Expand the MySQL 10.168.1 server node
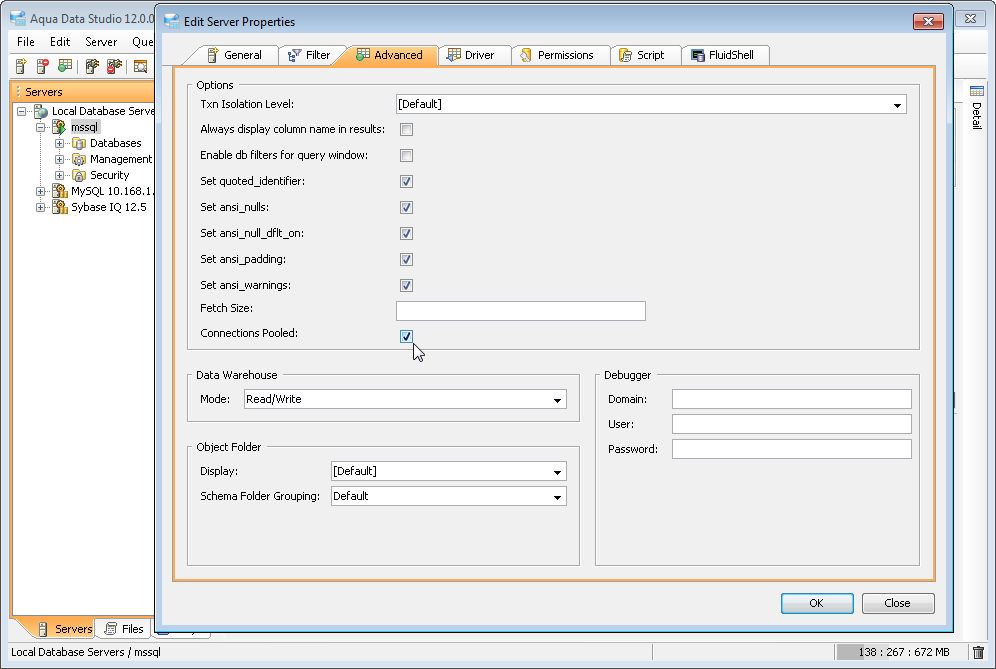Screen dimensions: 996x669 pos(41,191)
